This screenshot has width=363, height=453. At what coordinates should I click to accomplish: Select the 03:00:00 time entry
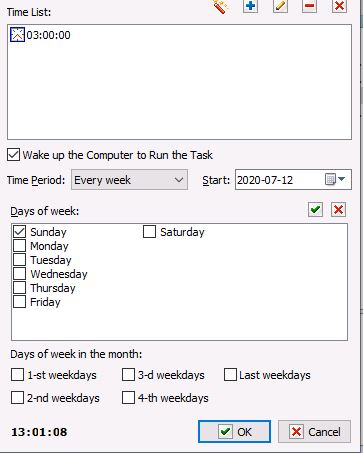[41, 35]
